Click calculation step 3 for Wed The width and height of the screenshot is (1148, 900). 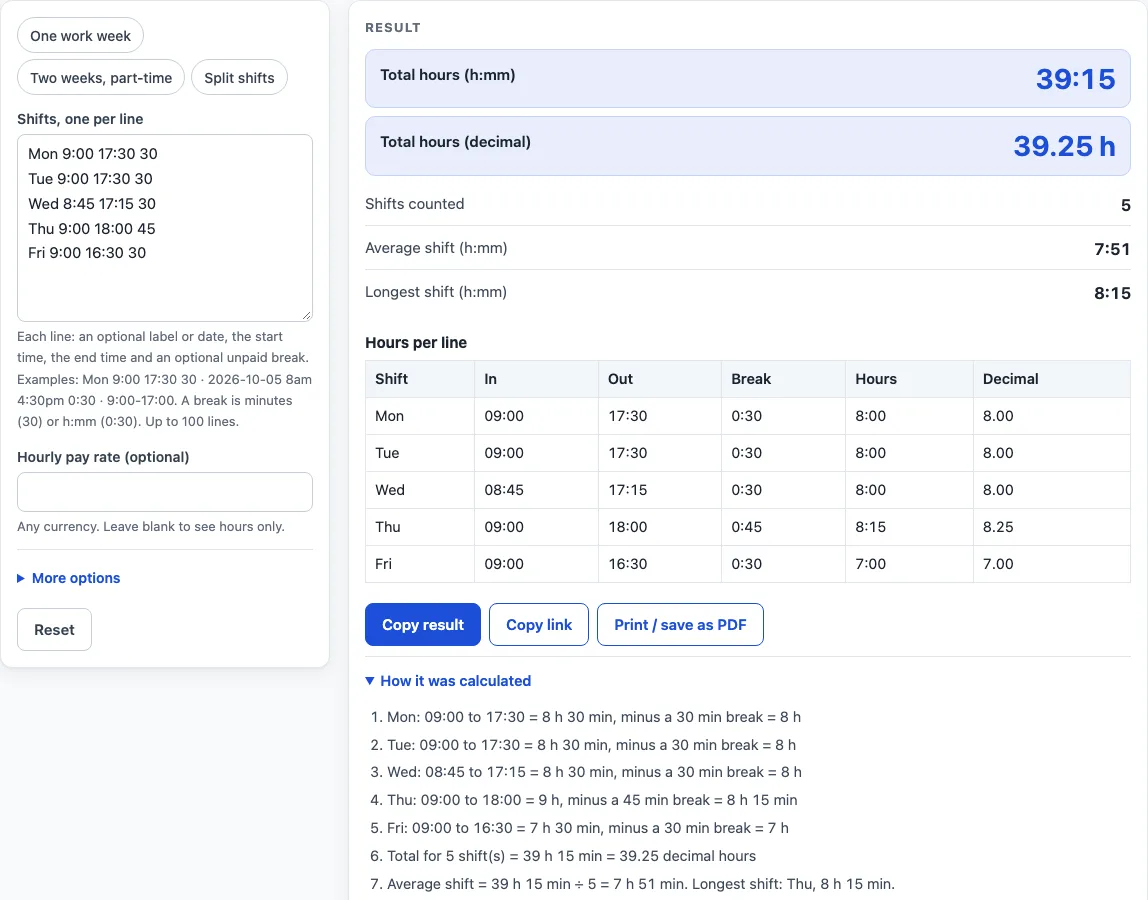coord(594,773)
